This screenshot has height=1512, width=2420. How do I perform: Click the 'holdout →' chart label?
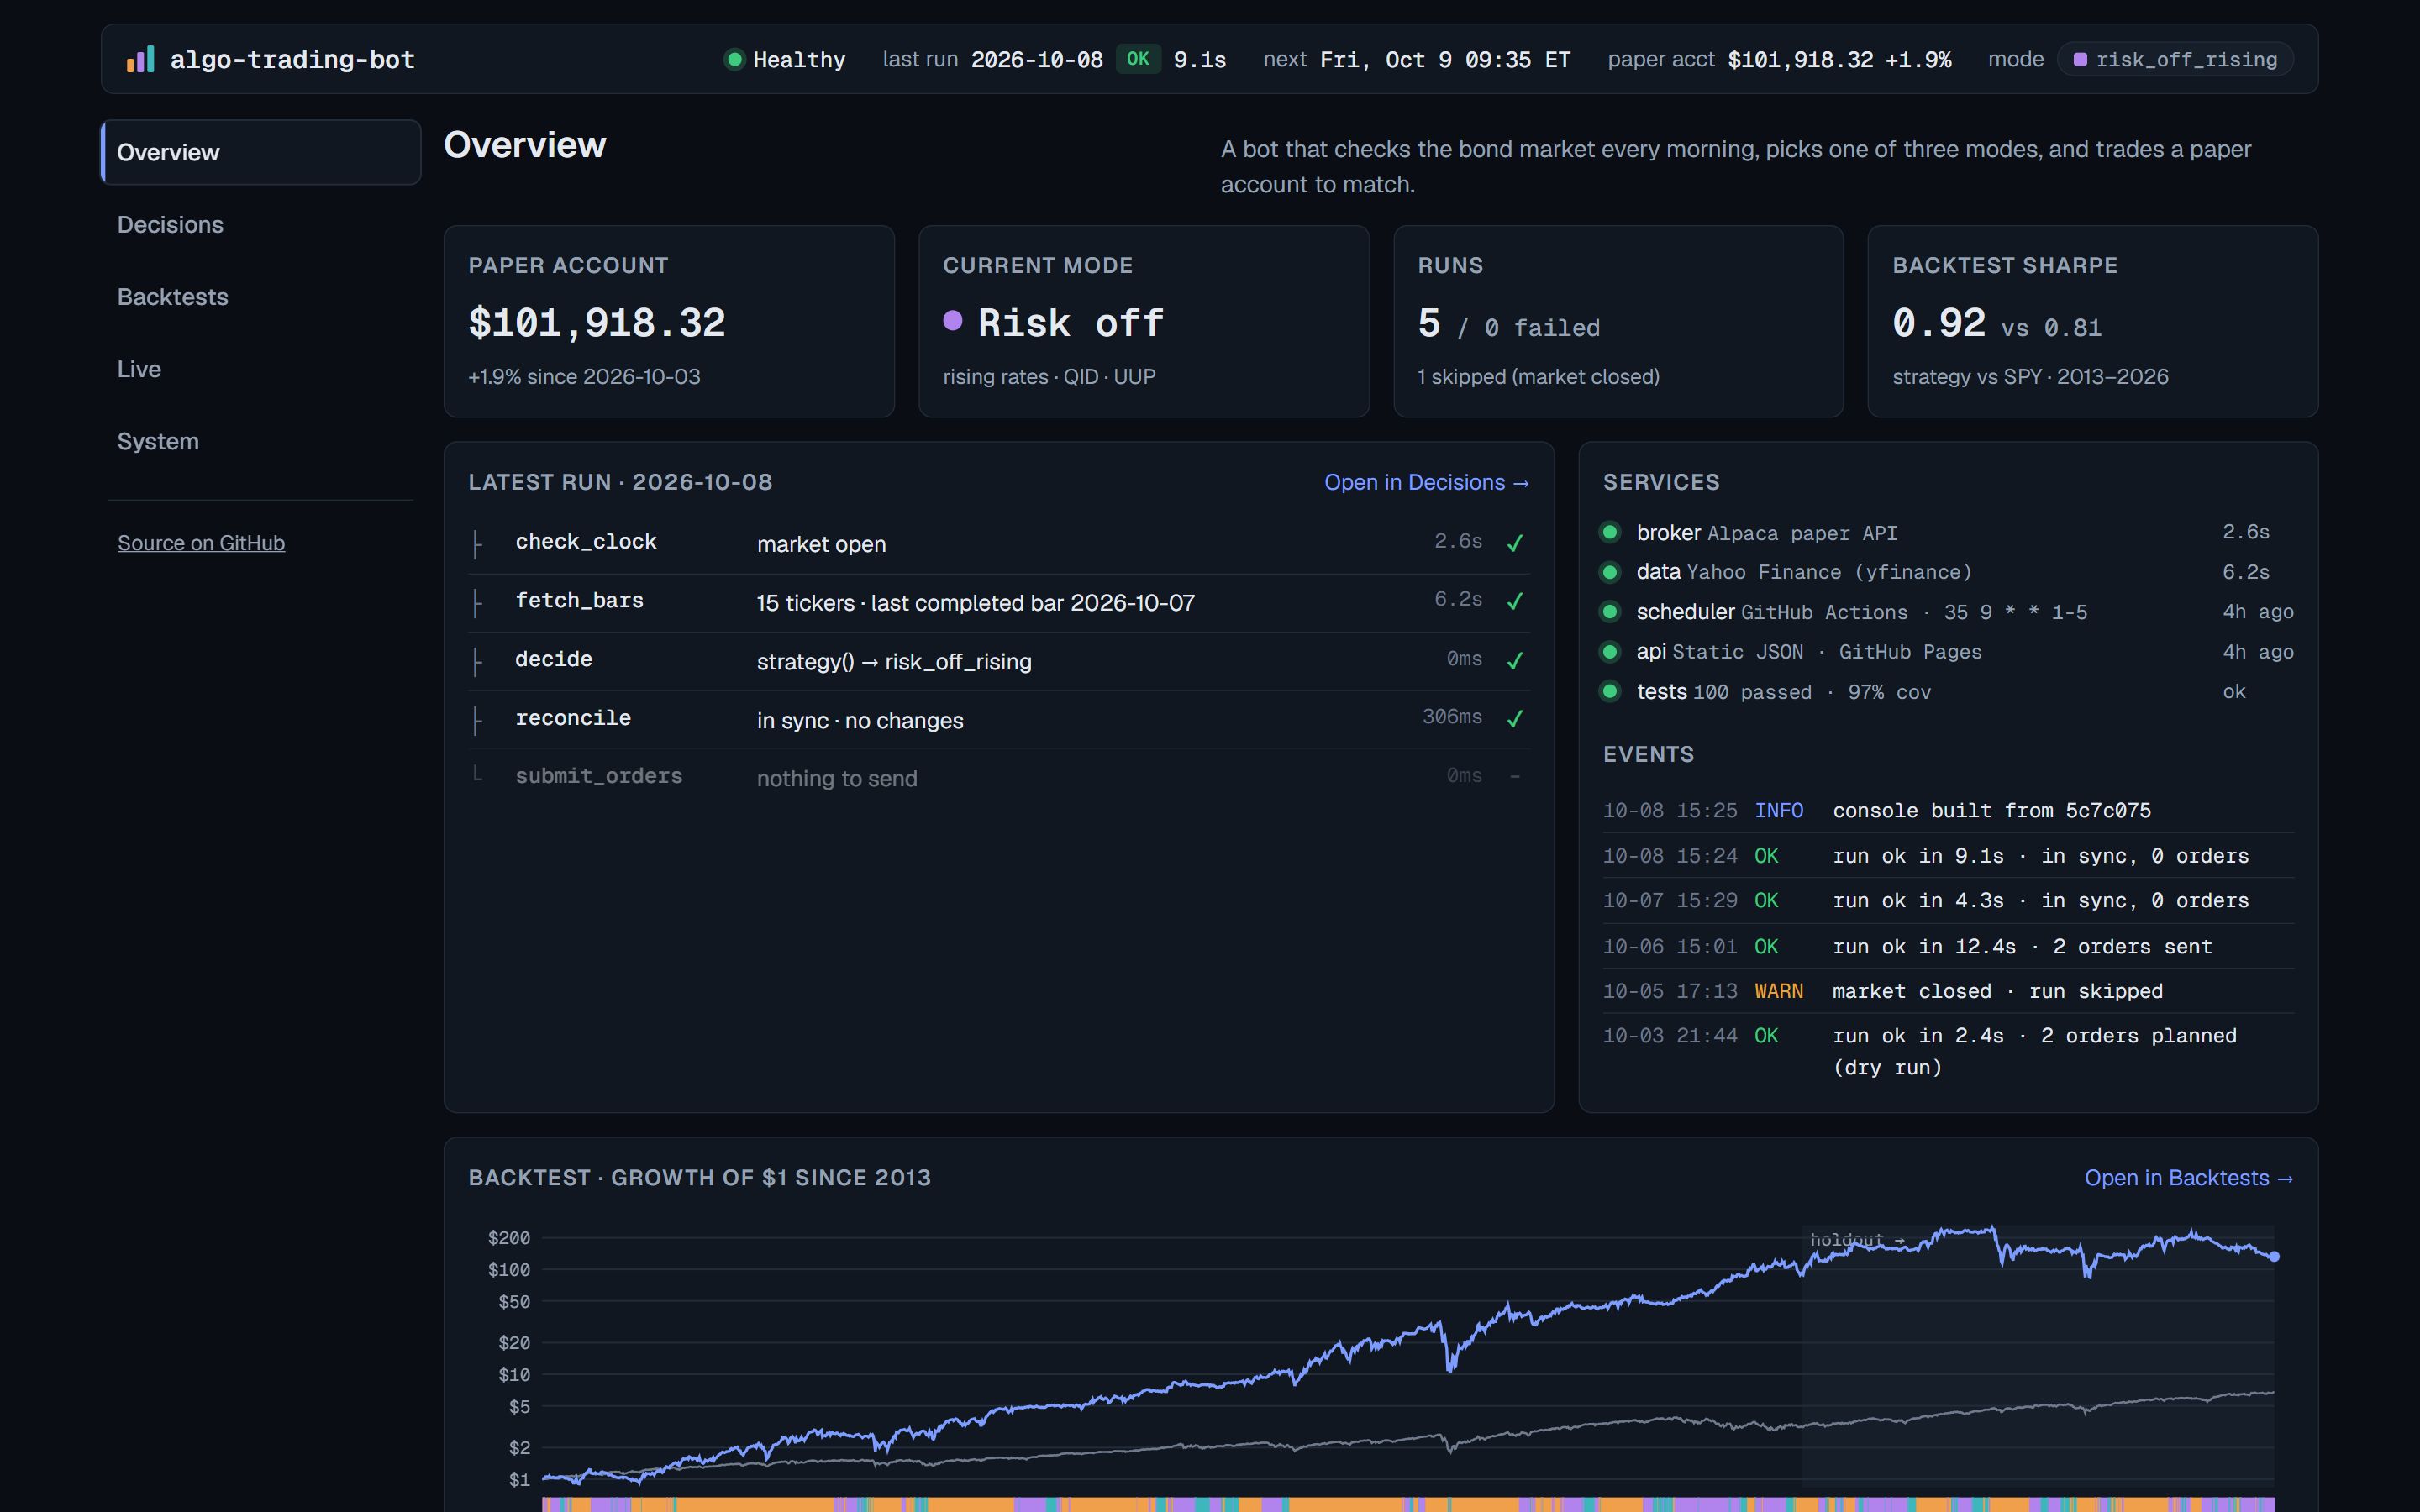[1857, 1240]
